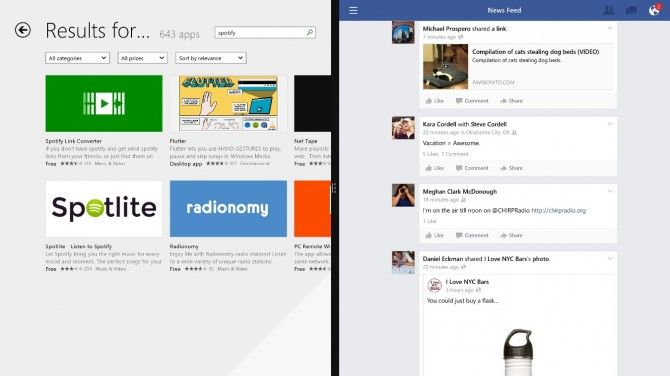The width and height of the screenshot is (670, 376).
Task: Comment on Michael Prospero's post
Action: pyautogui.click(x=472, y=101)
